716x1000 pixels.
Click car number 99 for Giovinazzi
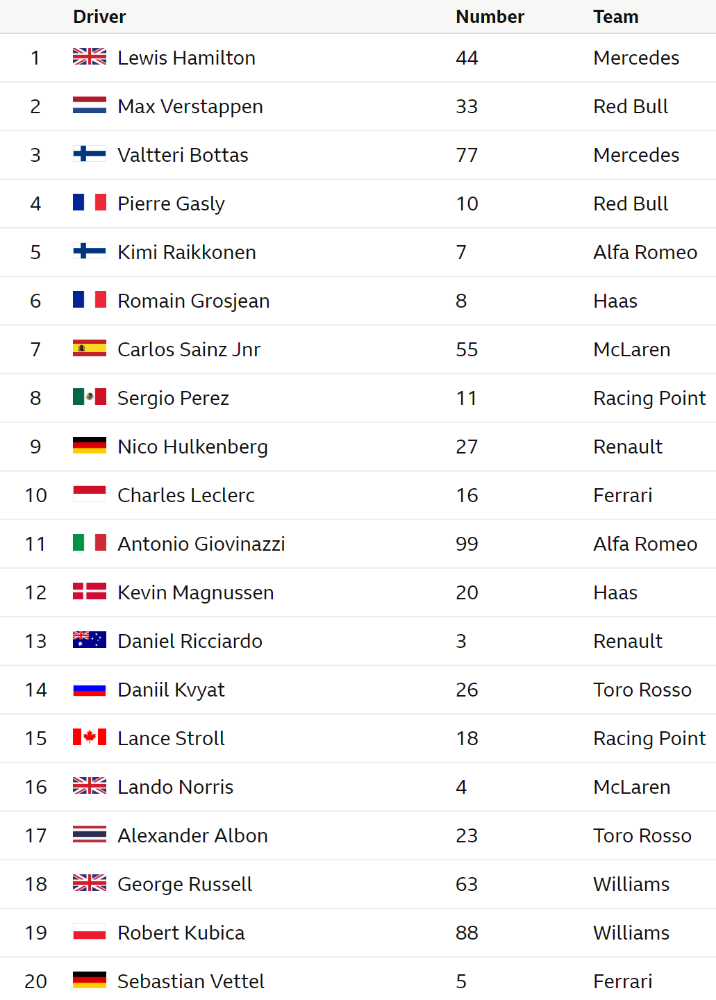click(x=467, y=544)
